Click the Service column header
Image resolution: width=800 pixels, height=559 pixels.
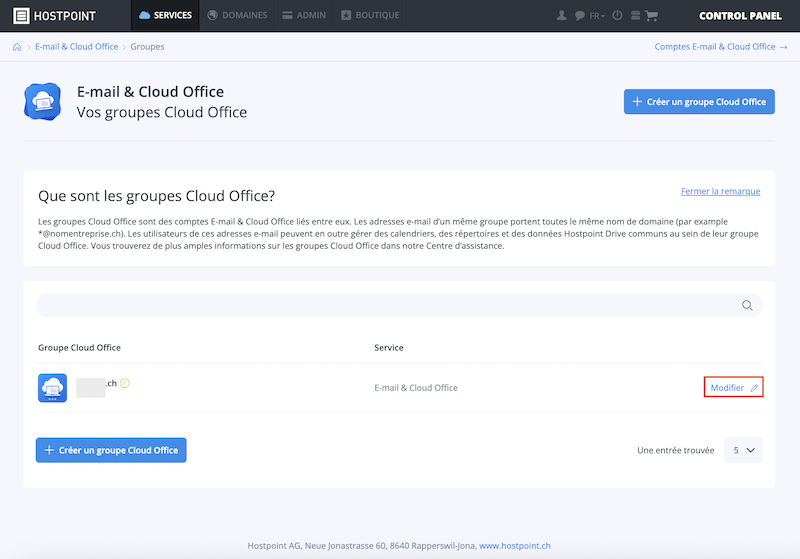coord(389,347)
